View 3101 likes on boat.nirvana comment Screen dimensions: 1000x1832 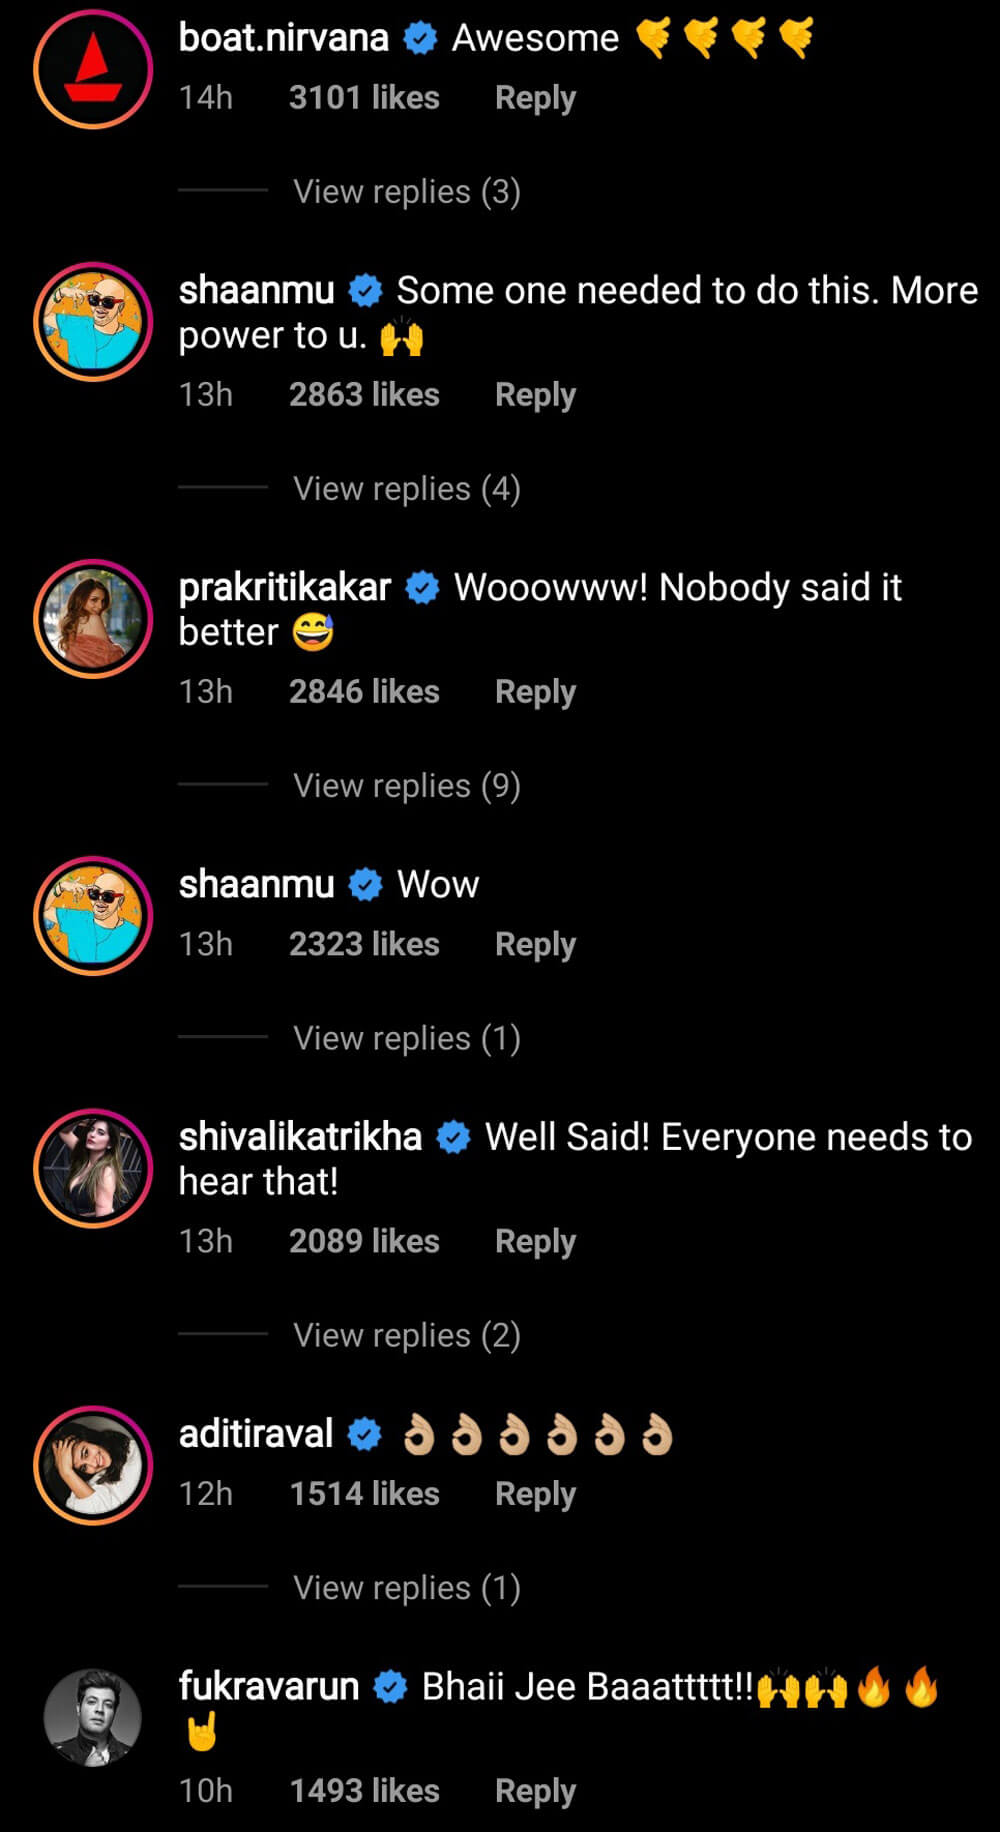click(x=364, y=97)
